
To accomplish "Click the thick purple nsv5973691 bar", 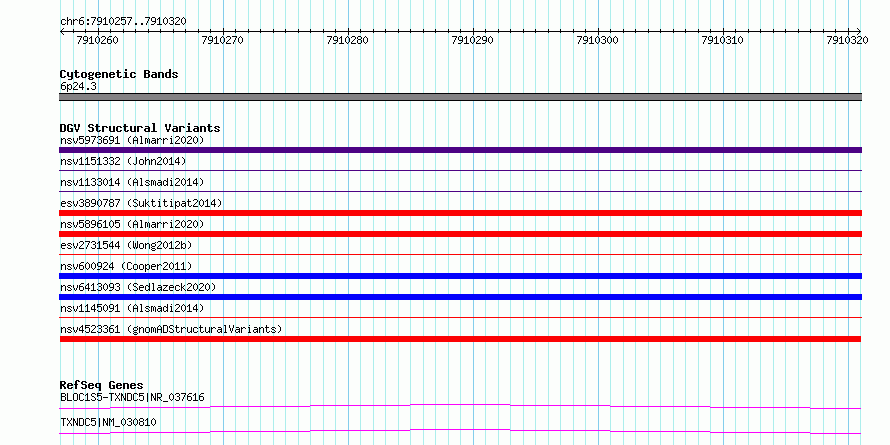I will coord(460,150).
